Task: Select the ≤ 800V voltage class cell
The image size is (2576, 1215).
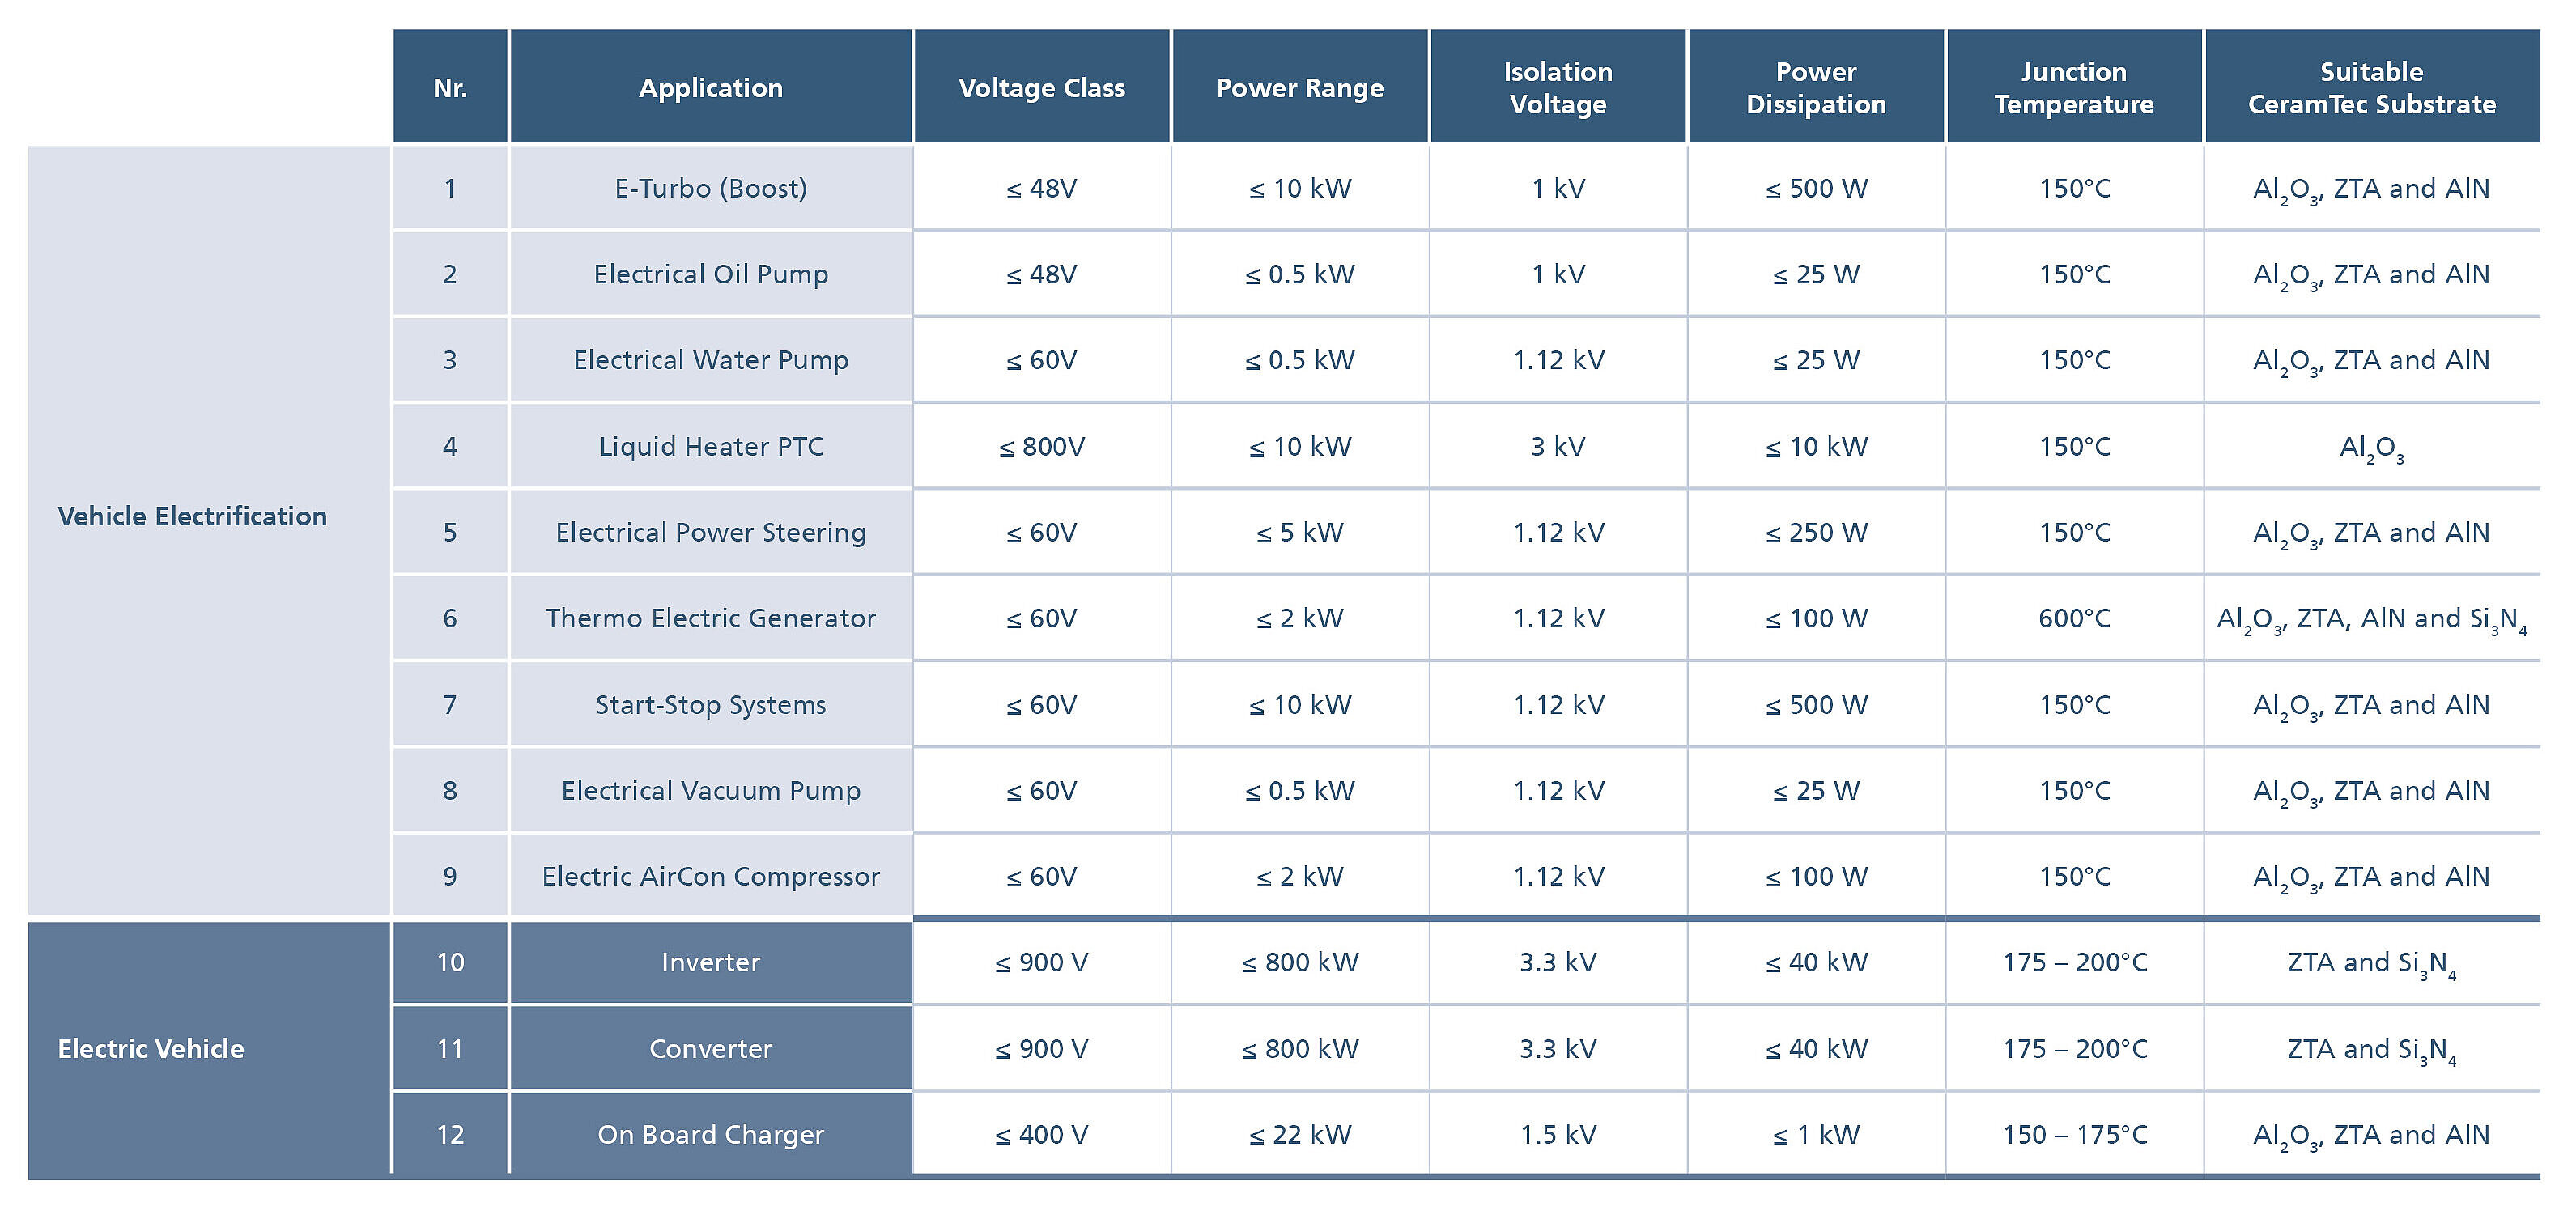Action: click(1041, 446)
